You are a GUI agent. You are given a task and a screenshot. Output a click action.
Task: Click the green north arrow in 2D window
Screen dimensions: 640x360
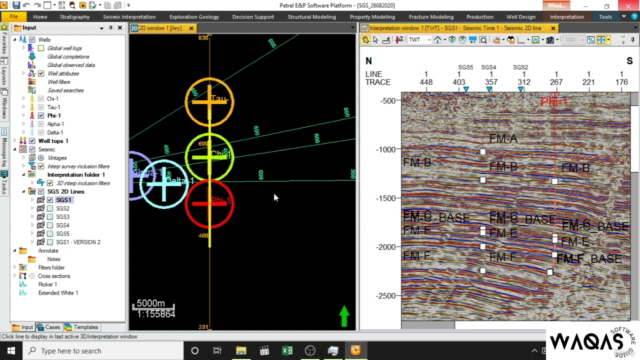344,316
